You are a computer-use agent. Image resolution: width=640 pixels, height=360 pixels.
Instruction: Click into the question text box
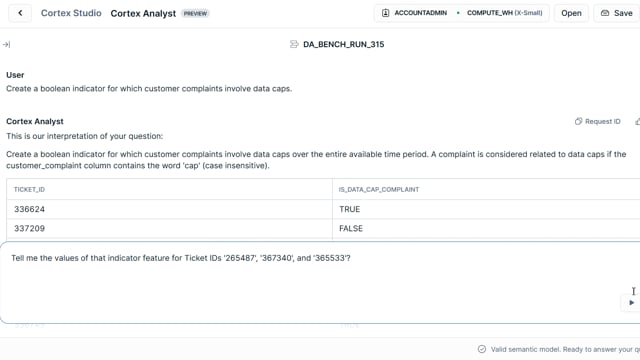(x=320, y=282)
